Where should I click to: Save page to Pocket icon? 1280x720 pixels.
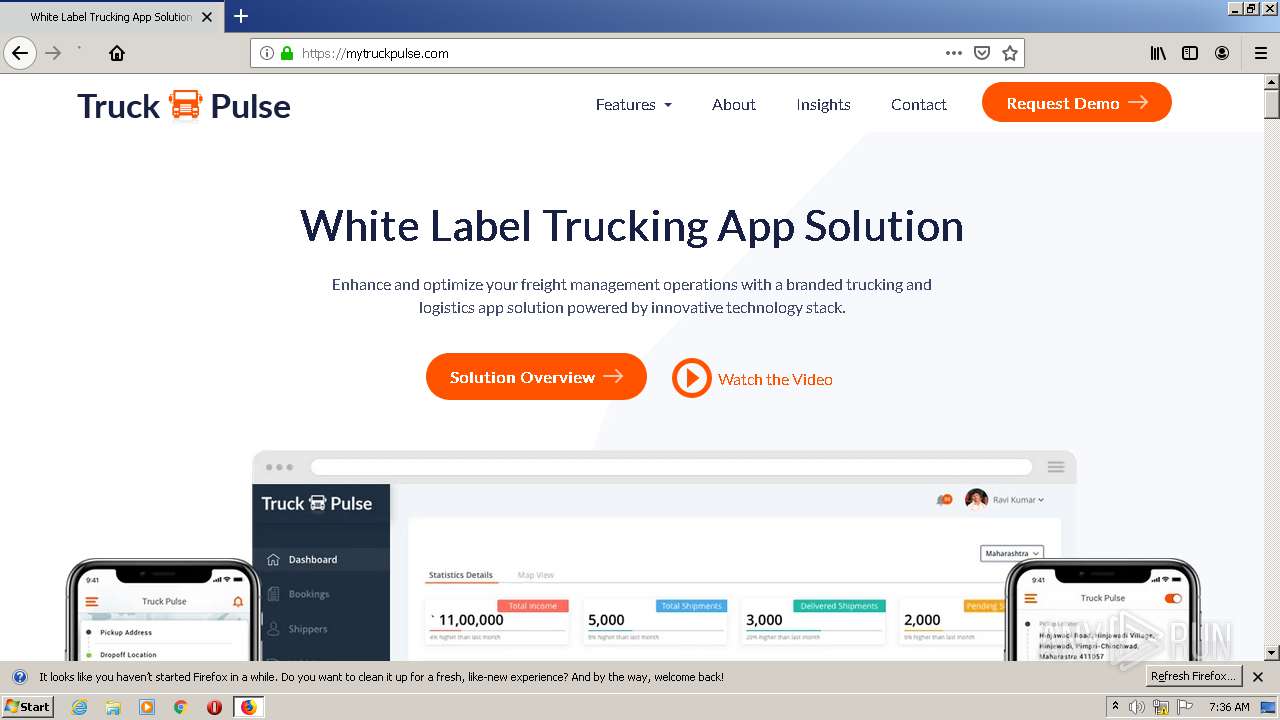pyautogui.click(x=982, y=53)
